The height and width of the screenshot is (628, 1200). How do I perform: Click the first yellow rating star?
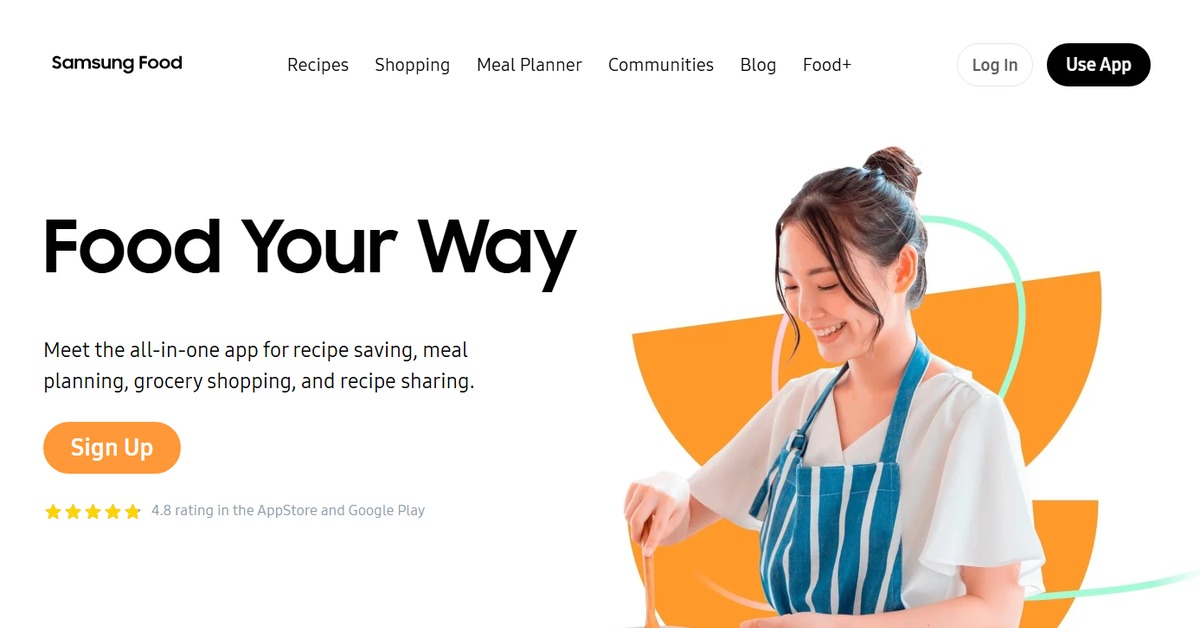tap(53, 511)
